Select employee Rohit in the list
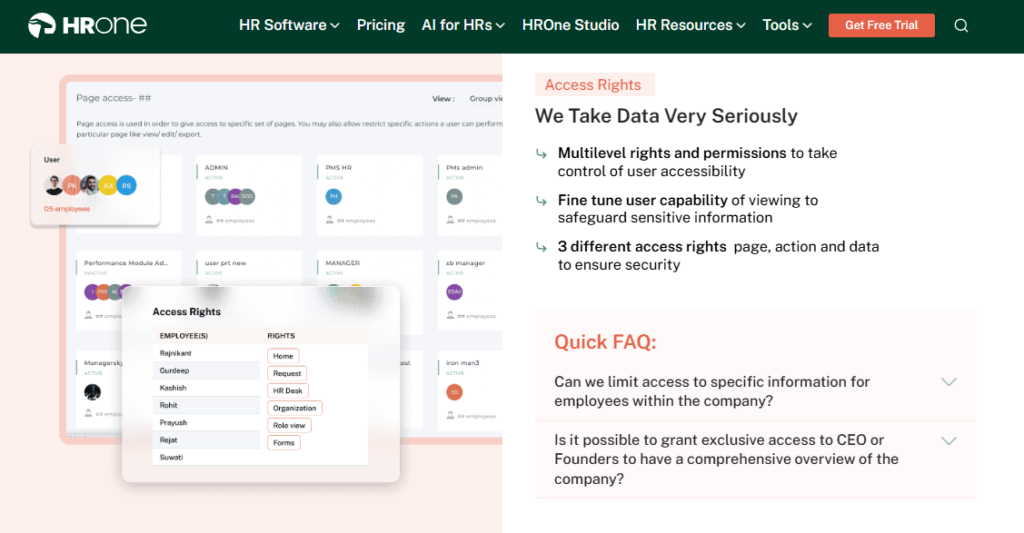The height and width of the screenshot is (533, 1024). click(x=206, y=405)
